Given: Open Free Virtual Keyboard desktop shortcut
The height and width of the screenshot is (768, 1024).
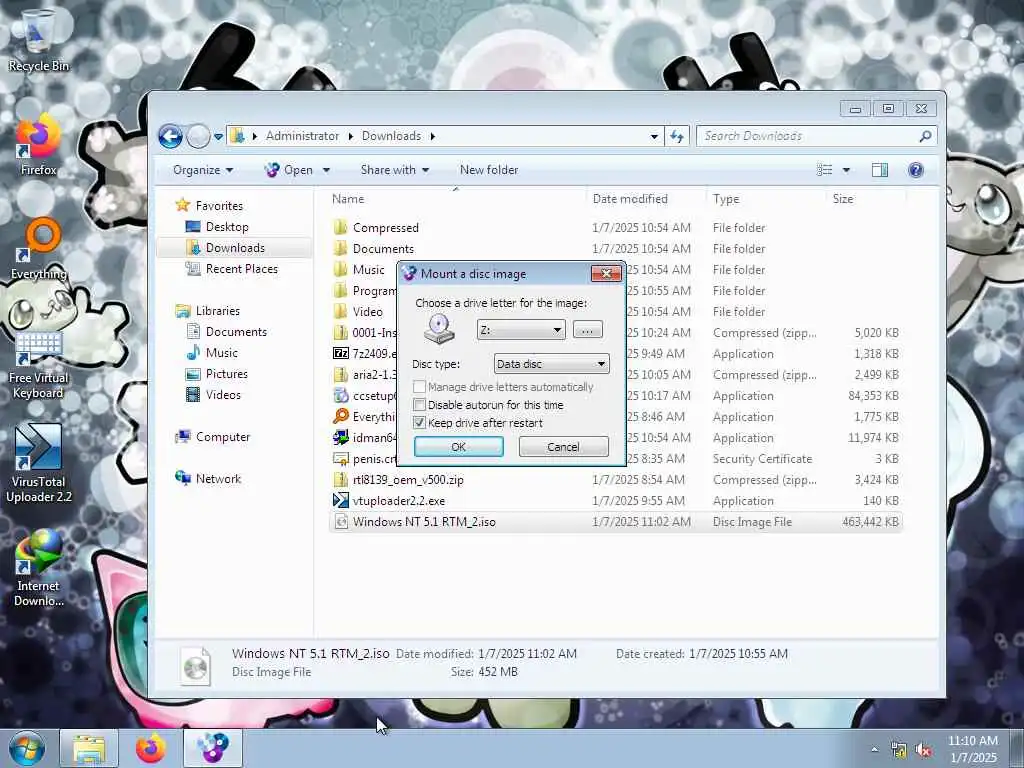Looking at the screenshot, I should [38, 364].
